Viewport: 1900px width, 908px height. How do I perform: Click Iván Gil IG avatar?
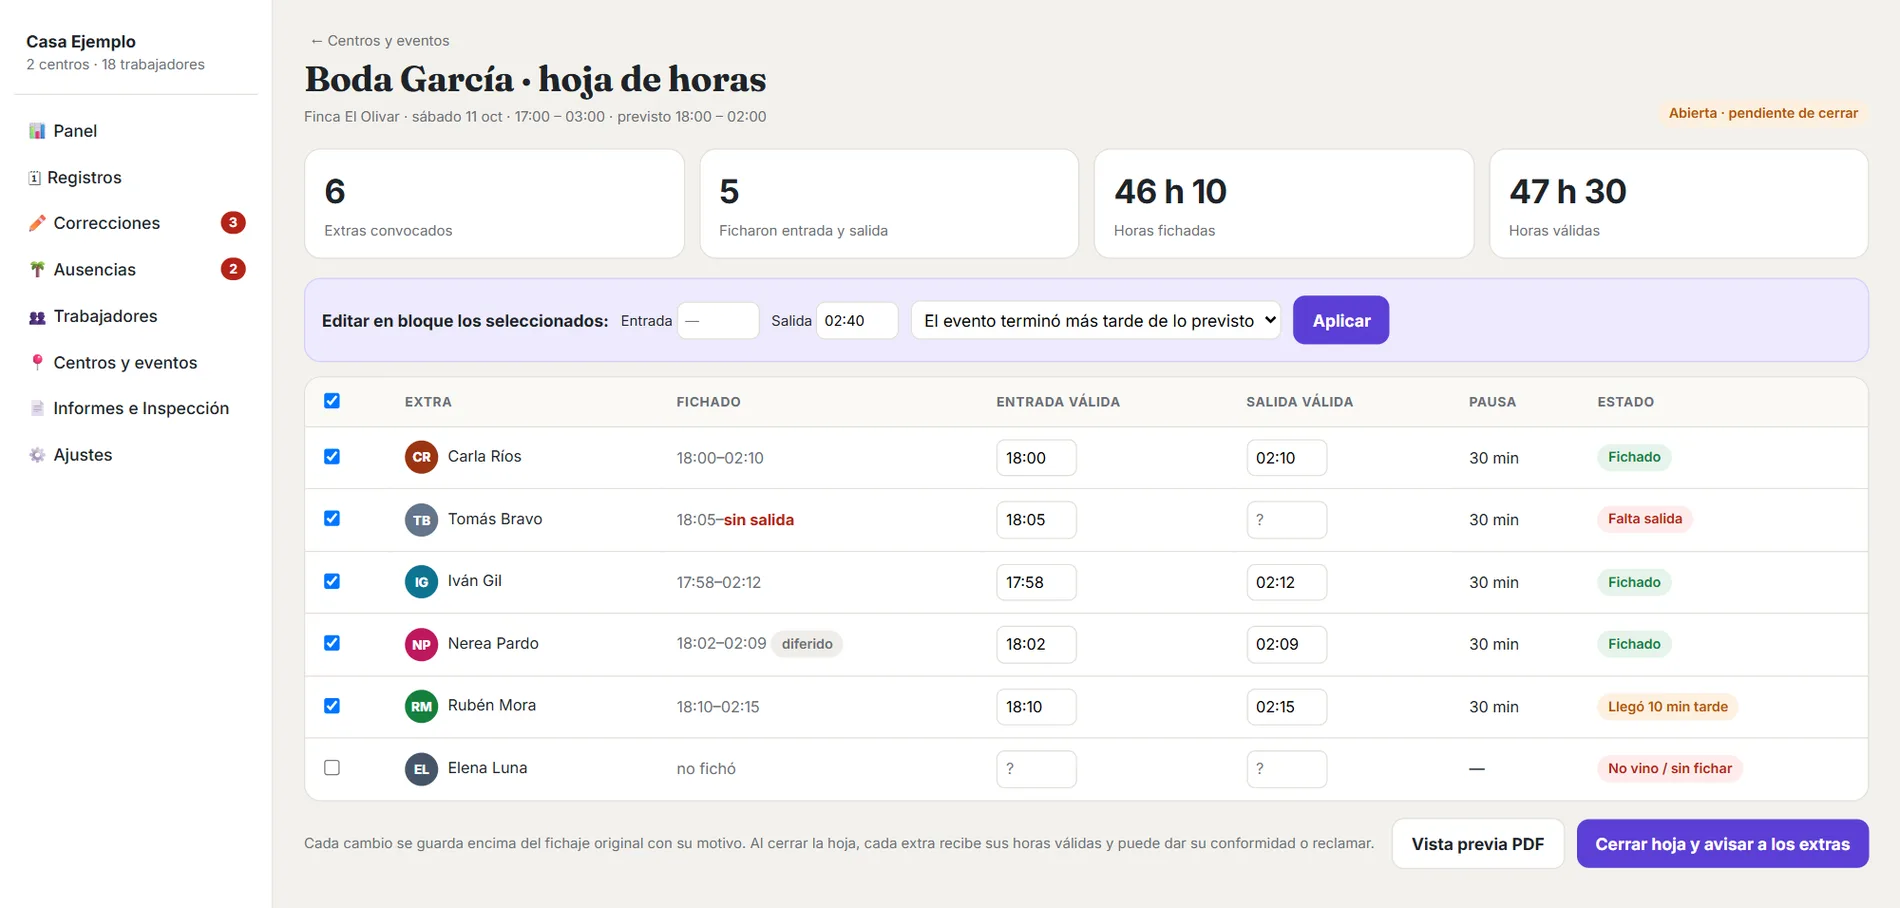pyautogui.click(x=421, y=582)
